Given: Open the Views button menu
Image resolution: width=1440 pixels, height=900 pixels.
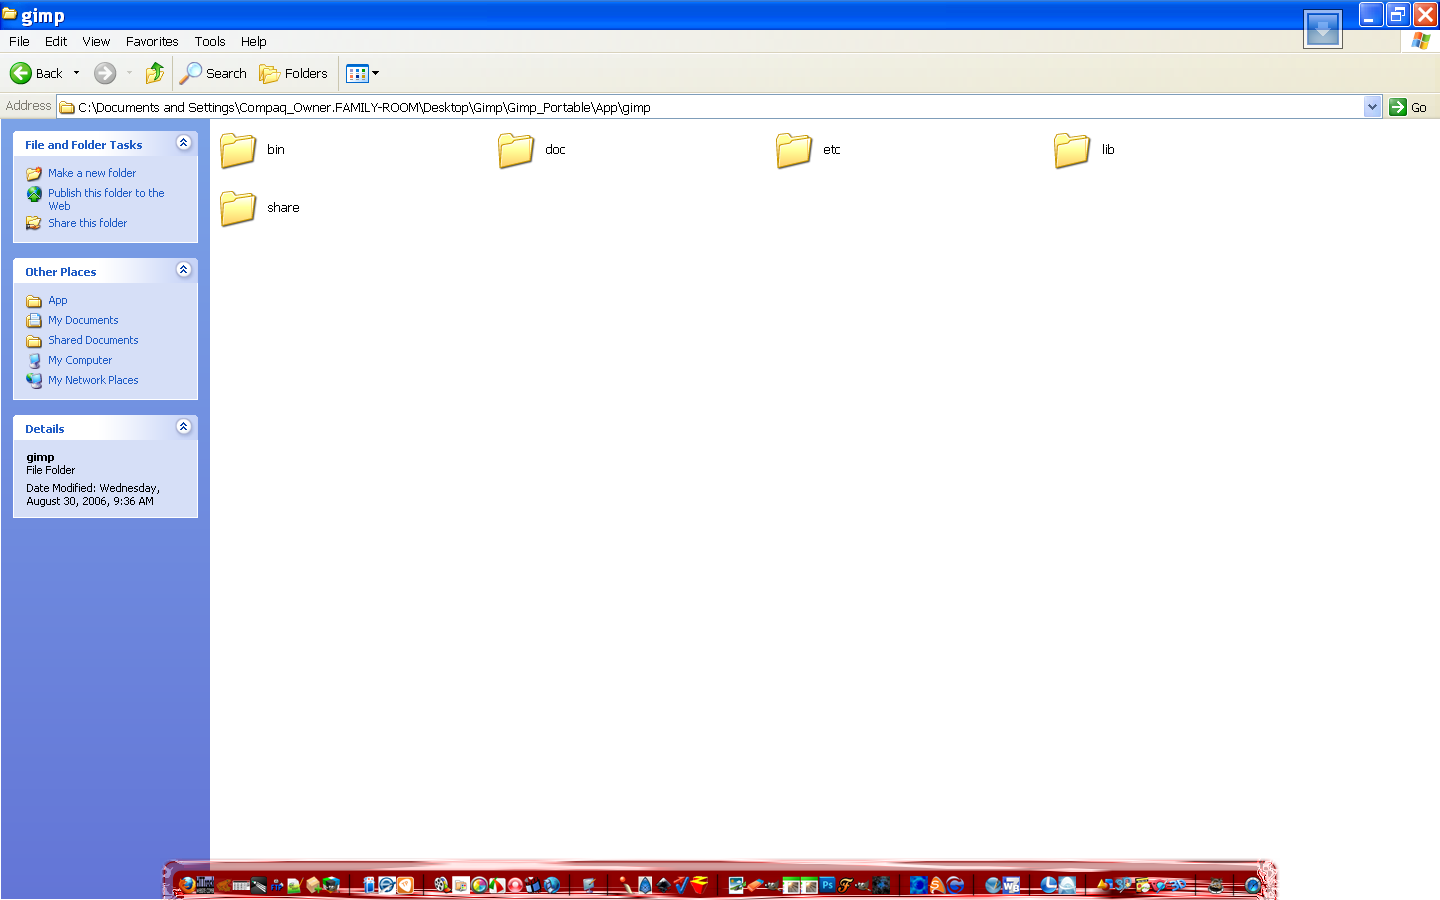Looking at the screenshot, I should click(362, 73).
